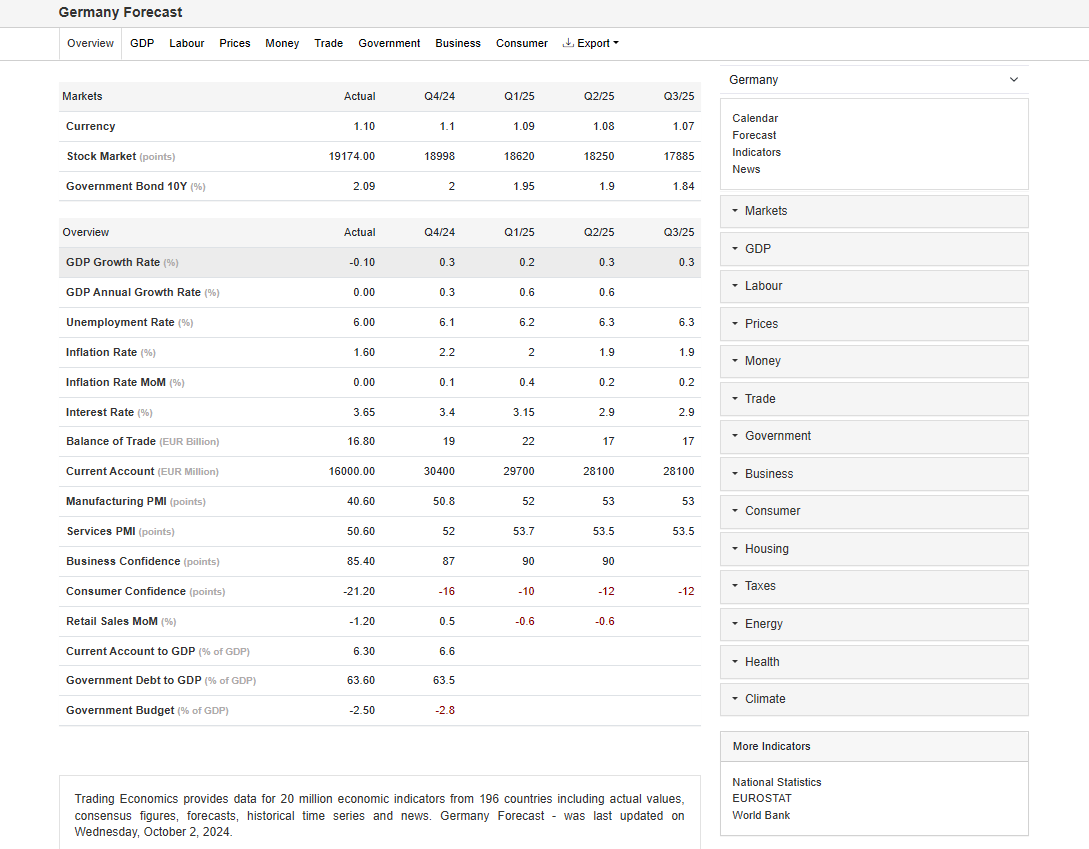Switch to the Government tab
Image resolution: width=1089 pixels, height=849 pixels.
click(389, 43)
